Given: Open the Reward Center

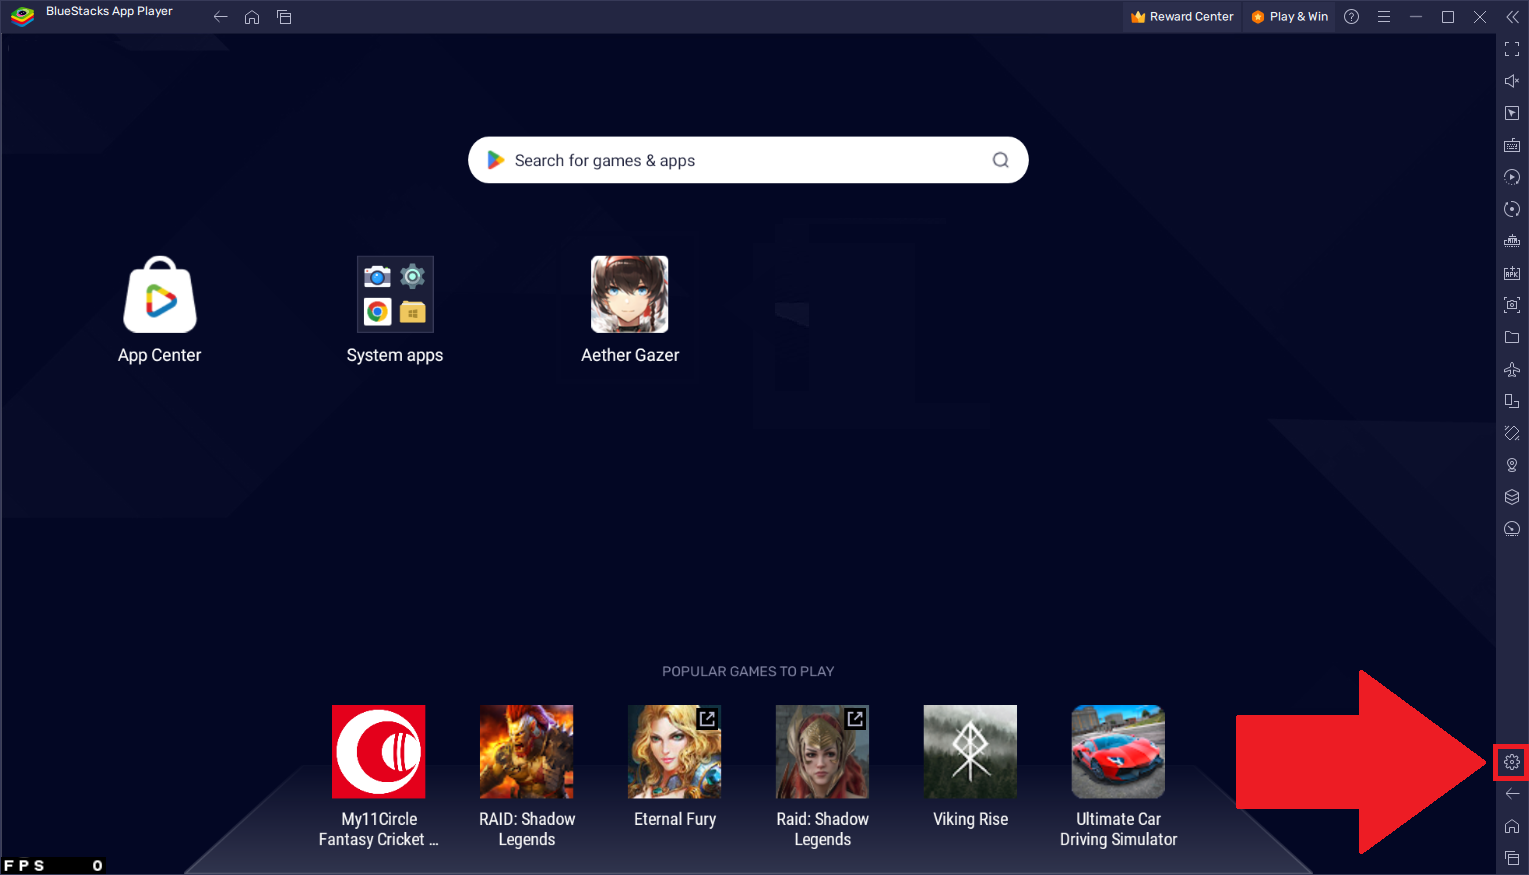Looking at the screenshot, I should tap(1181, 16).
